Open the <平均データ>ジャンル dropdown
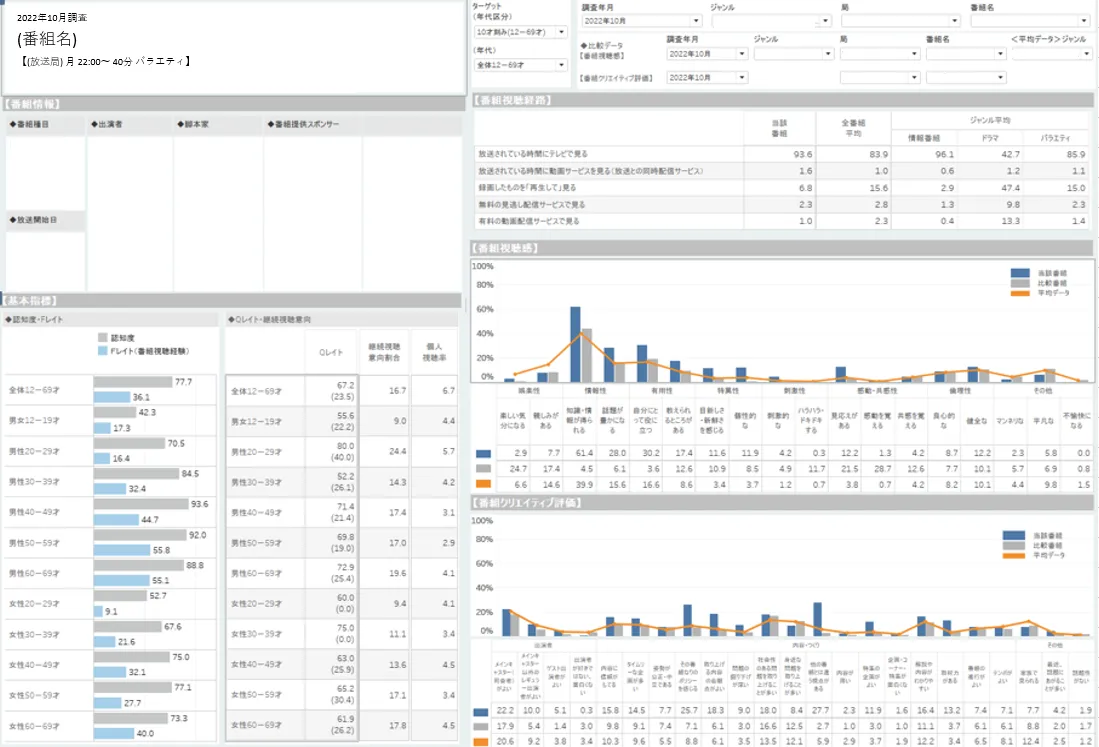1099x747 pixels. pyautogui.click(x=1051, y=54)
